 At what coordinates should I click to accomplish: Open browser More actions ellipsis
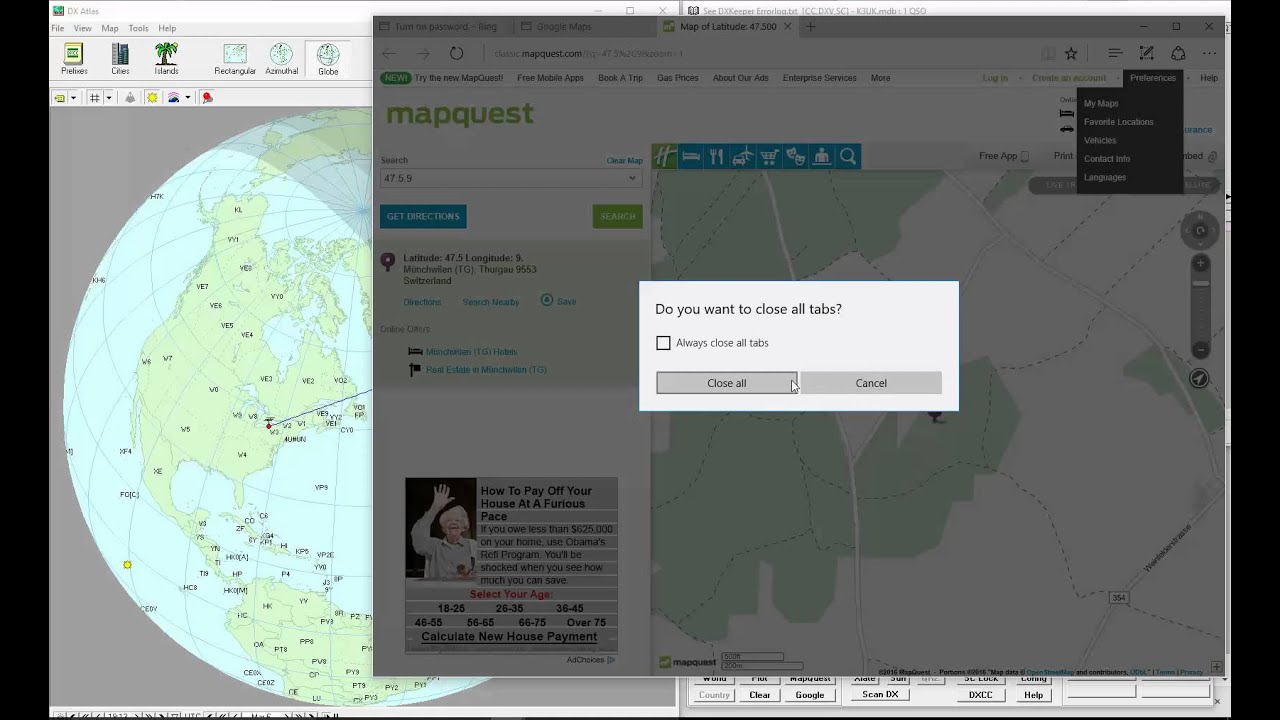[1210, 53]
